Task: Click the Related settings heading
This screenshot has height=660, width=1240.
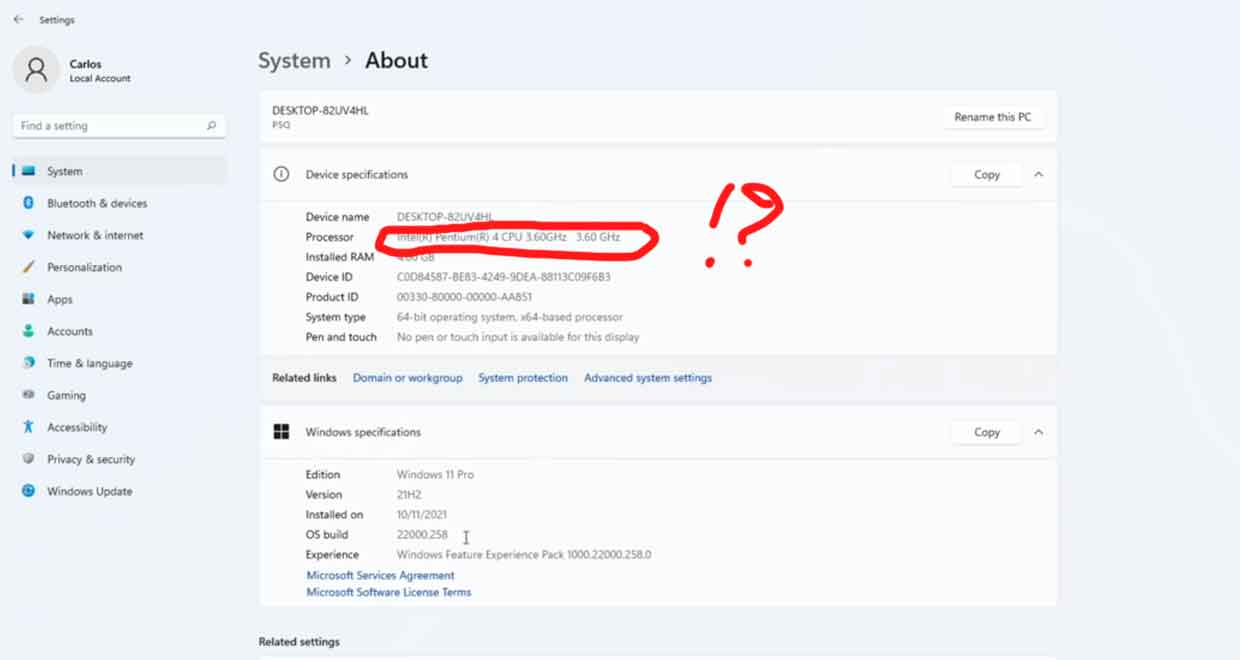Action: 299,642
